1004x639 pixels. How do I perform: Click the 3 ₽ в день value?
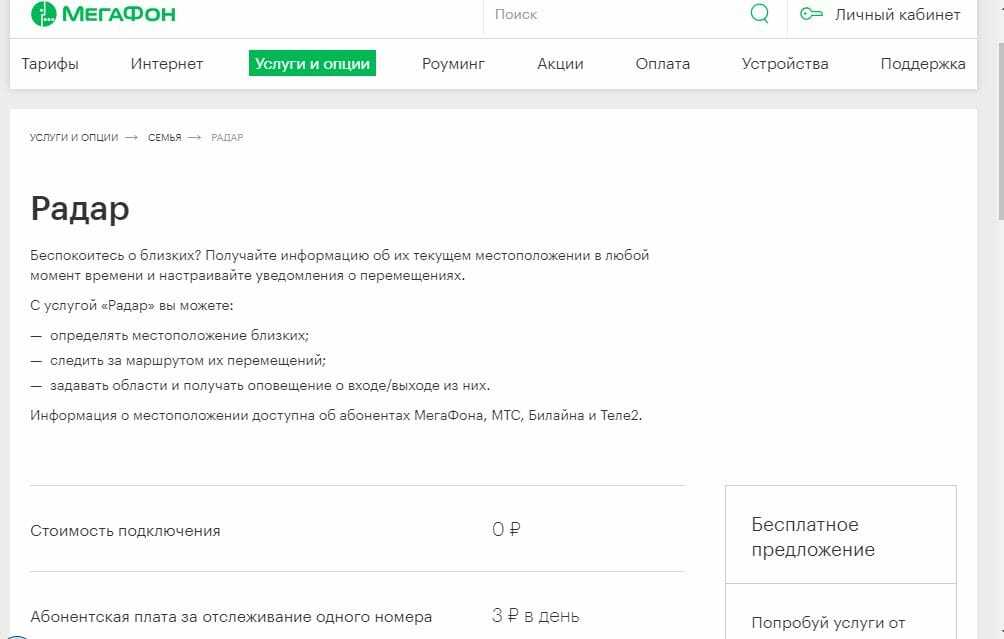pyautogui.click(x=535, y=616)
